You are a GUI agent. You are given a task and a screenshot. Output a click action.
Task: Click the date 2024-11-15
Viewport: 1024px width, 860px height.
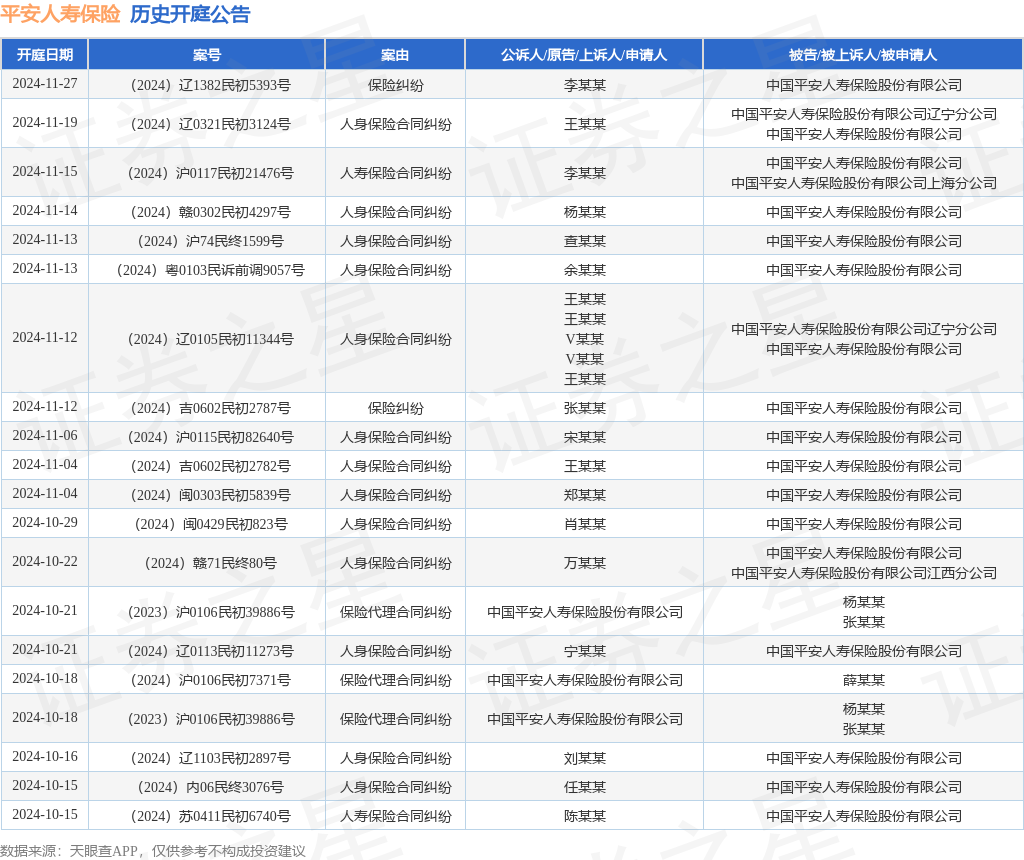[44, 171]
